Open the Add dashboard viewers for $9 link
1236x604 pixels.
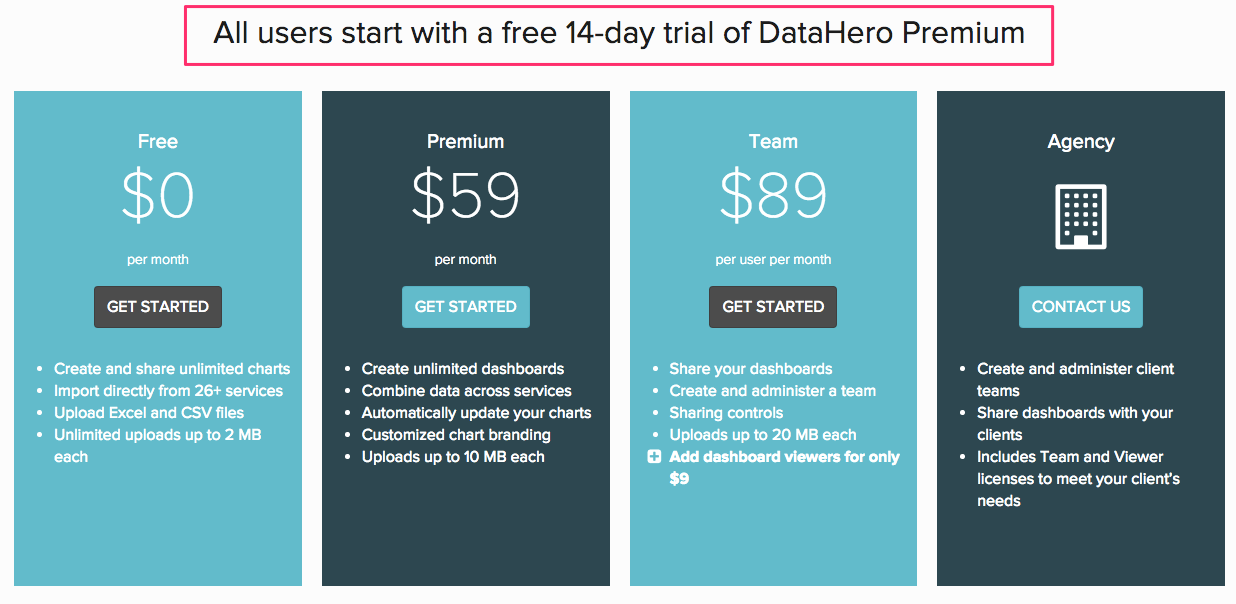point(785,468)
